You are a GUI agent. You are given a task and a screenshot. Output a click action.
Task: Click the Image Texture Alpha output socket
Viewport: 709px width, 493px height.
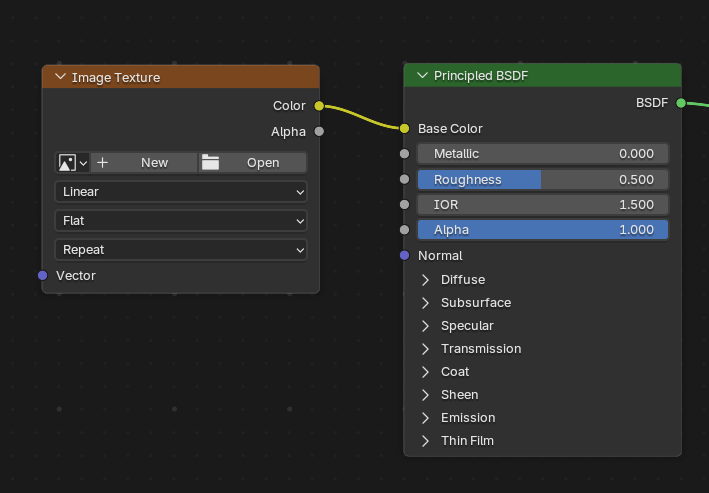coord(319,132)
